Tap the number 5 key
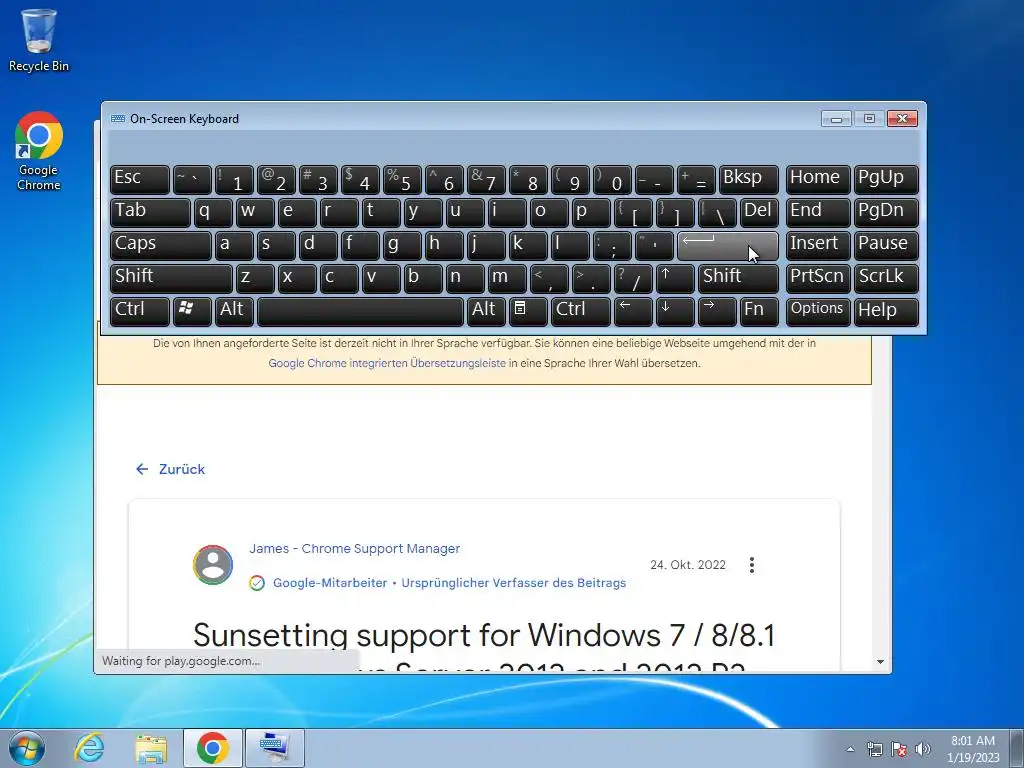The width and height of the screenshot is (1024, 768). pos(402,180)
